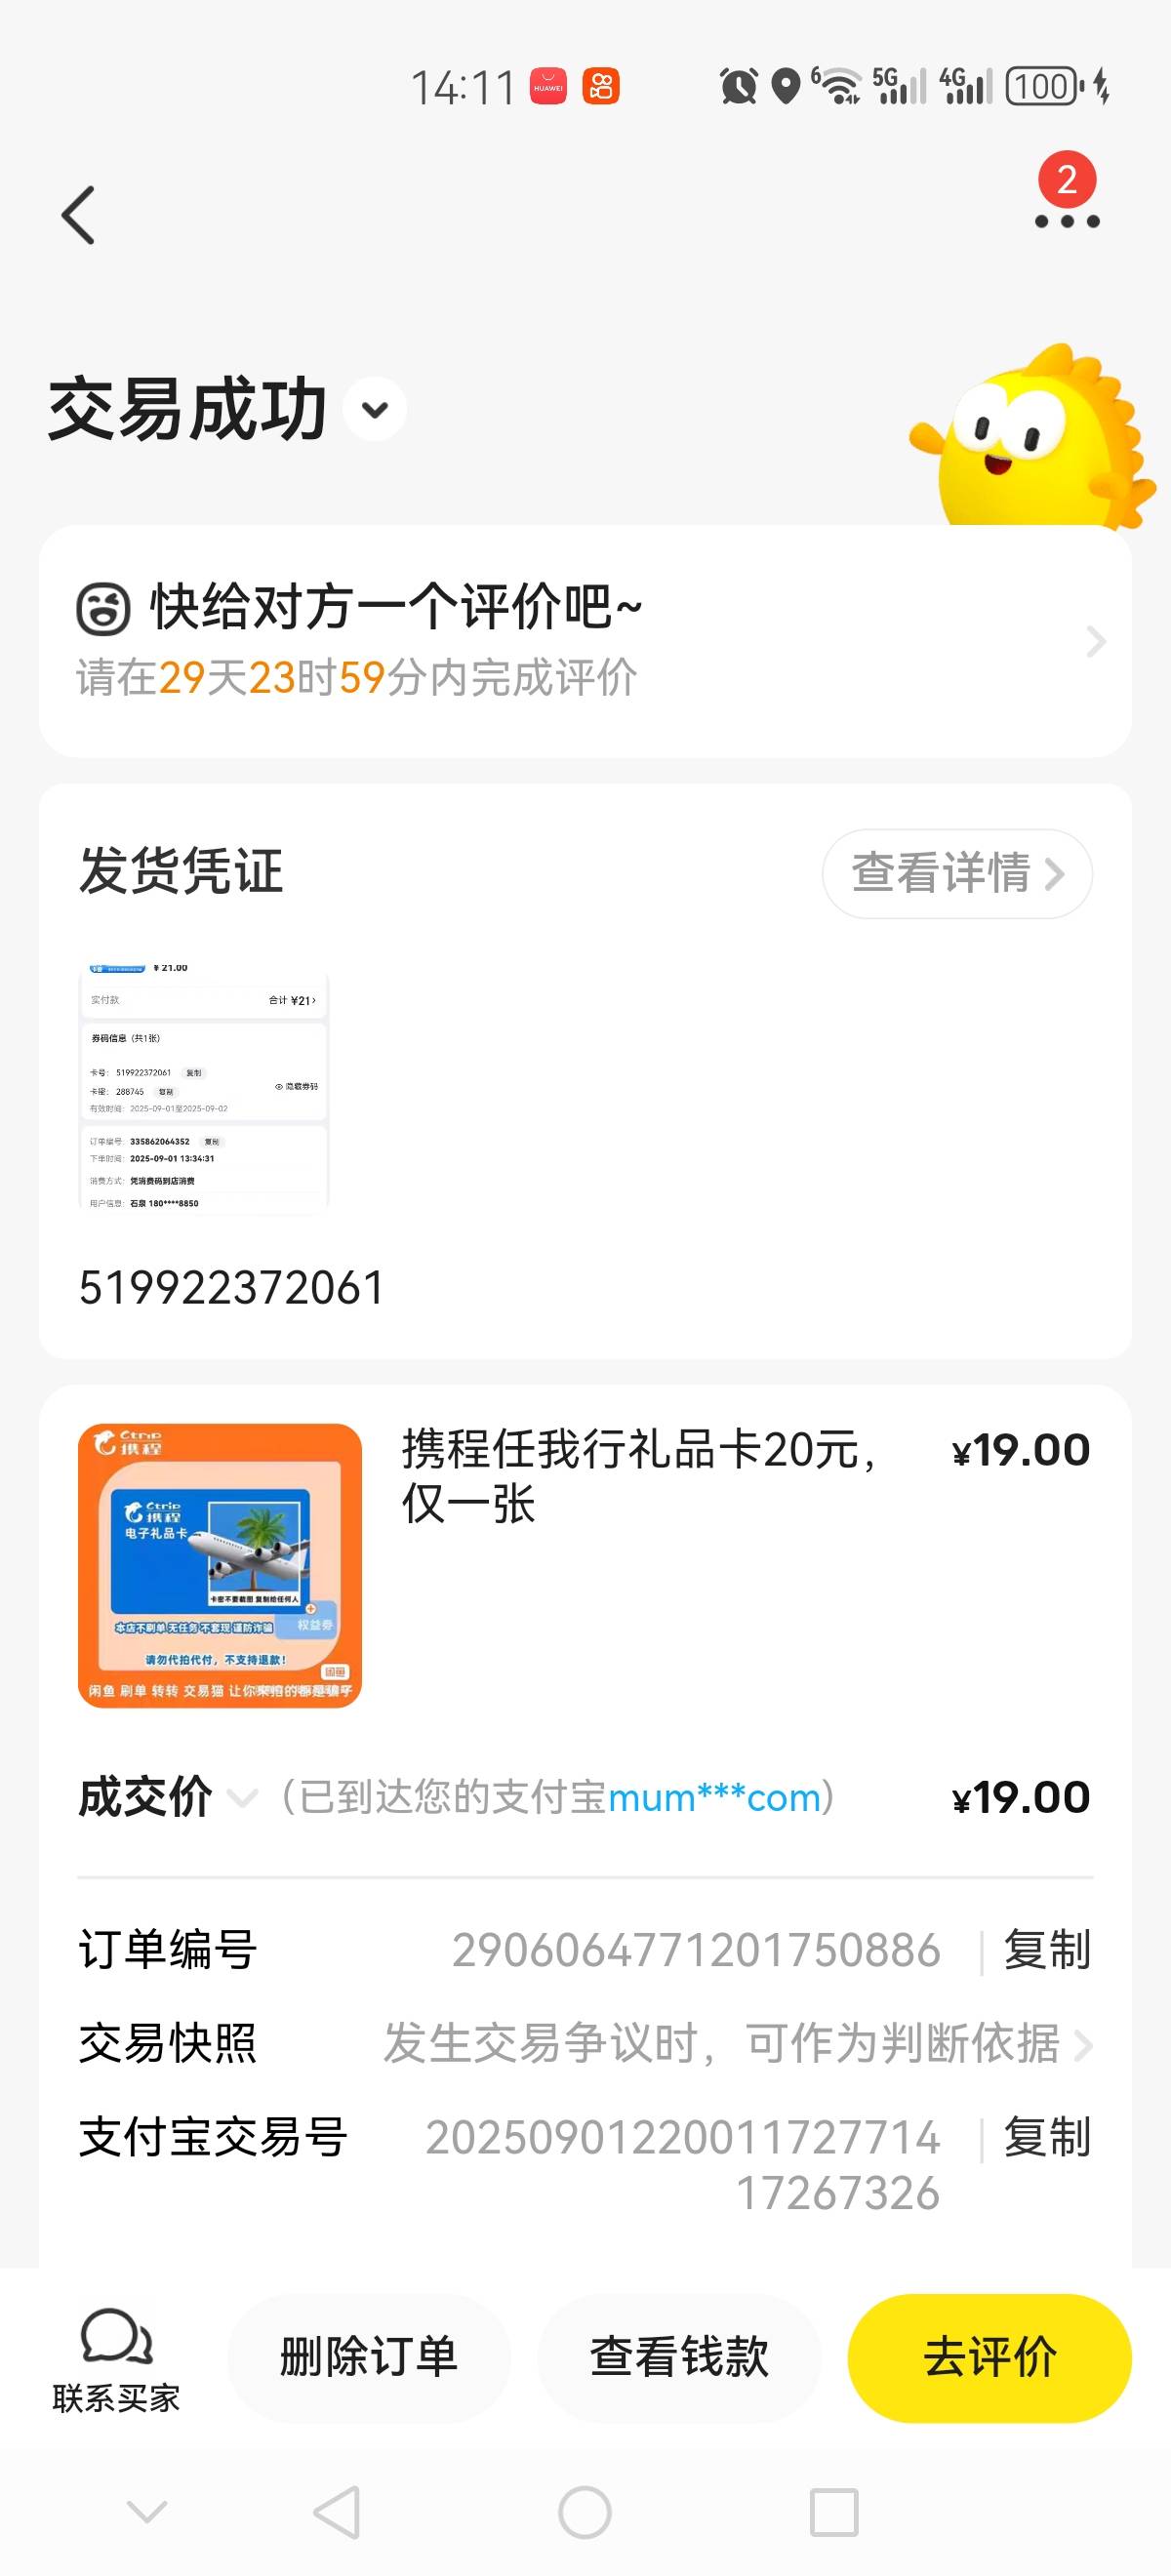The height and width of the screenshot is (2576, 1171).
Task: Tap the yellow 去评价 button
Action: 990,2357
